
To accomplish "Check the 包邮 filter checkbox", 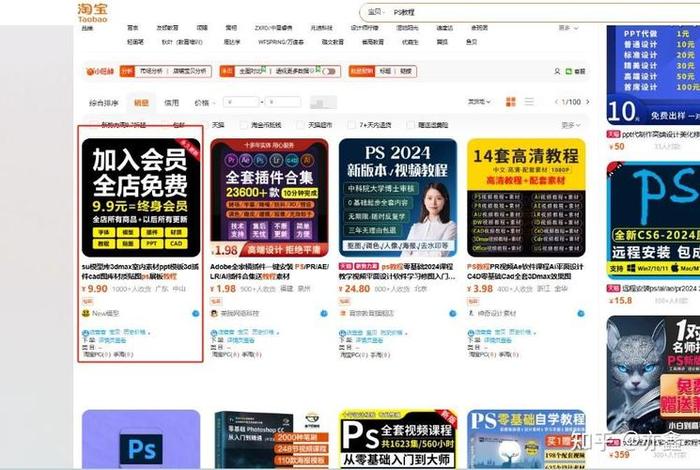I will [x=166, y=125].
